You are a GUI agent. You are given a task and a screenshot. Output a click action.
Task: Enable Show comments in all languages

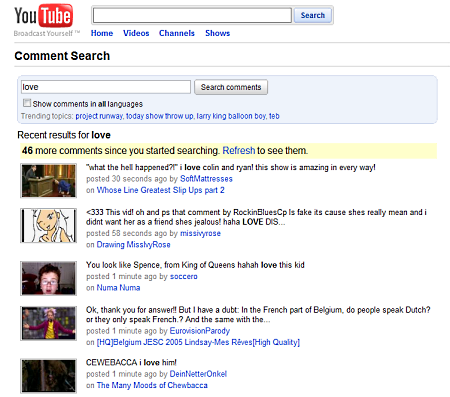[27, 103]
